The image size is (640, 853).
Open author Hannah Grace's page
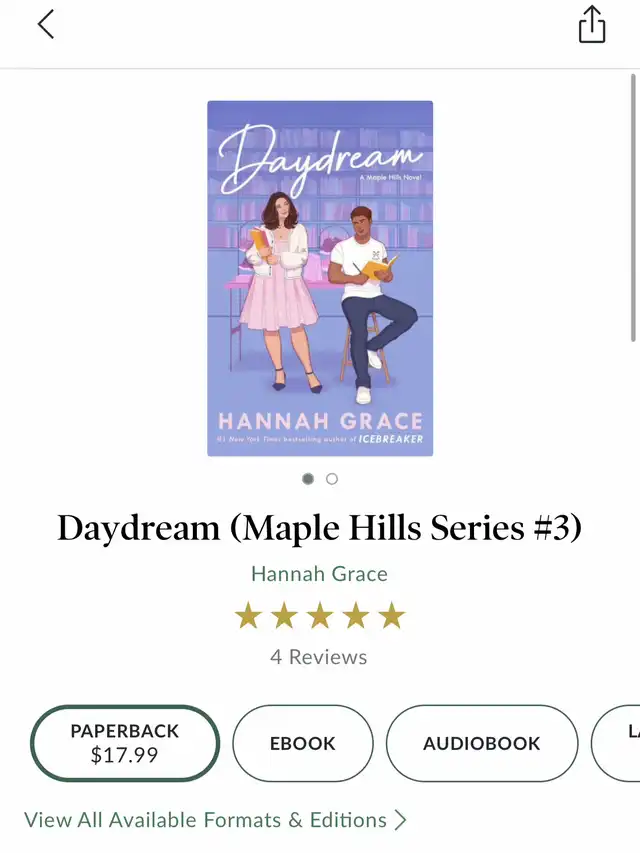coord(319,574)
